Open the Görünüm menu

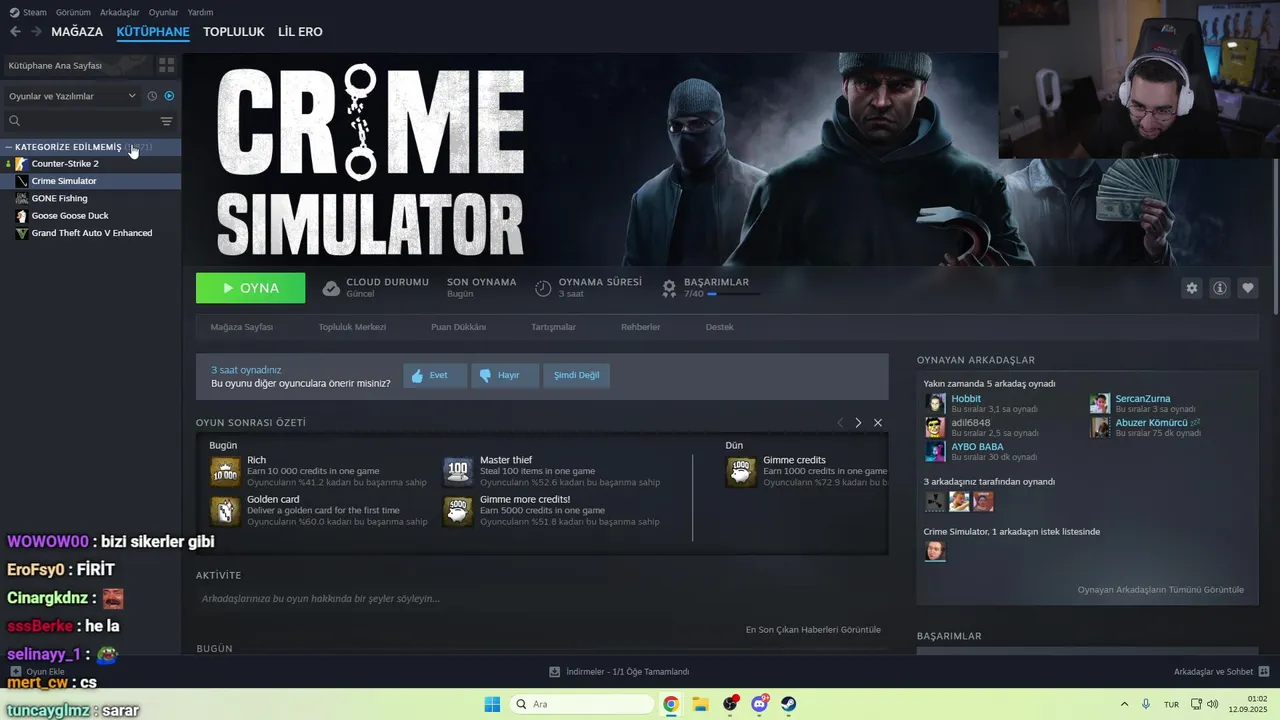pos(73,12)
